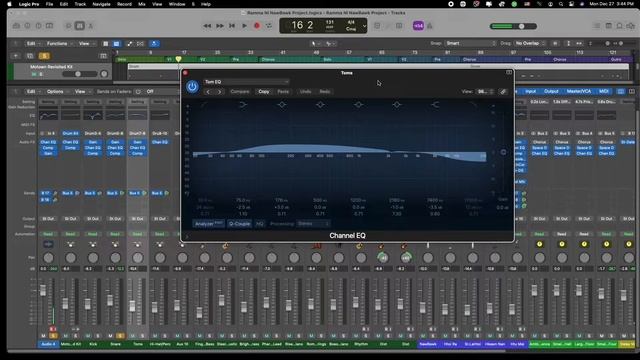640x360 pixels.
Task: Select the Input filter tab in the Mixer
Action: [x=530, y=91]
